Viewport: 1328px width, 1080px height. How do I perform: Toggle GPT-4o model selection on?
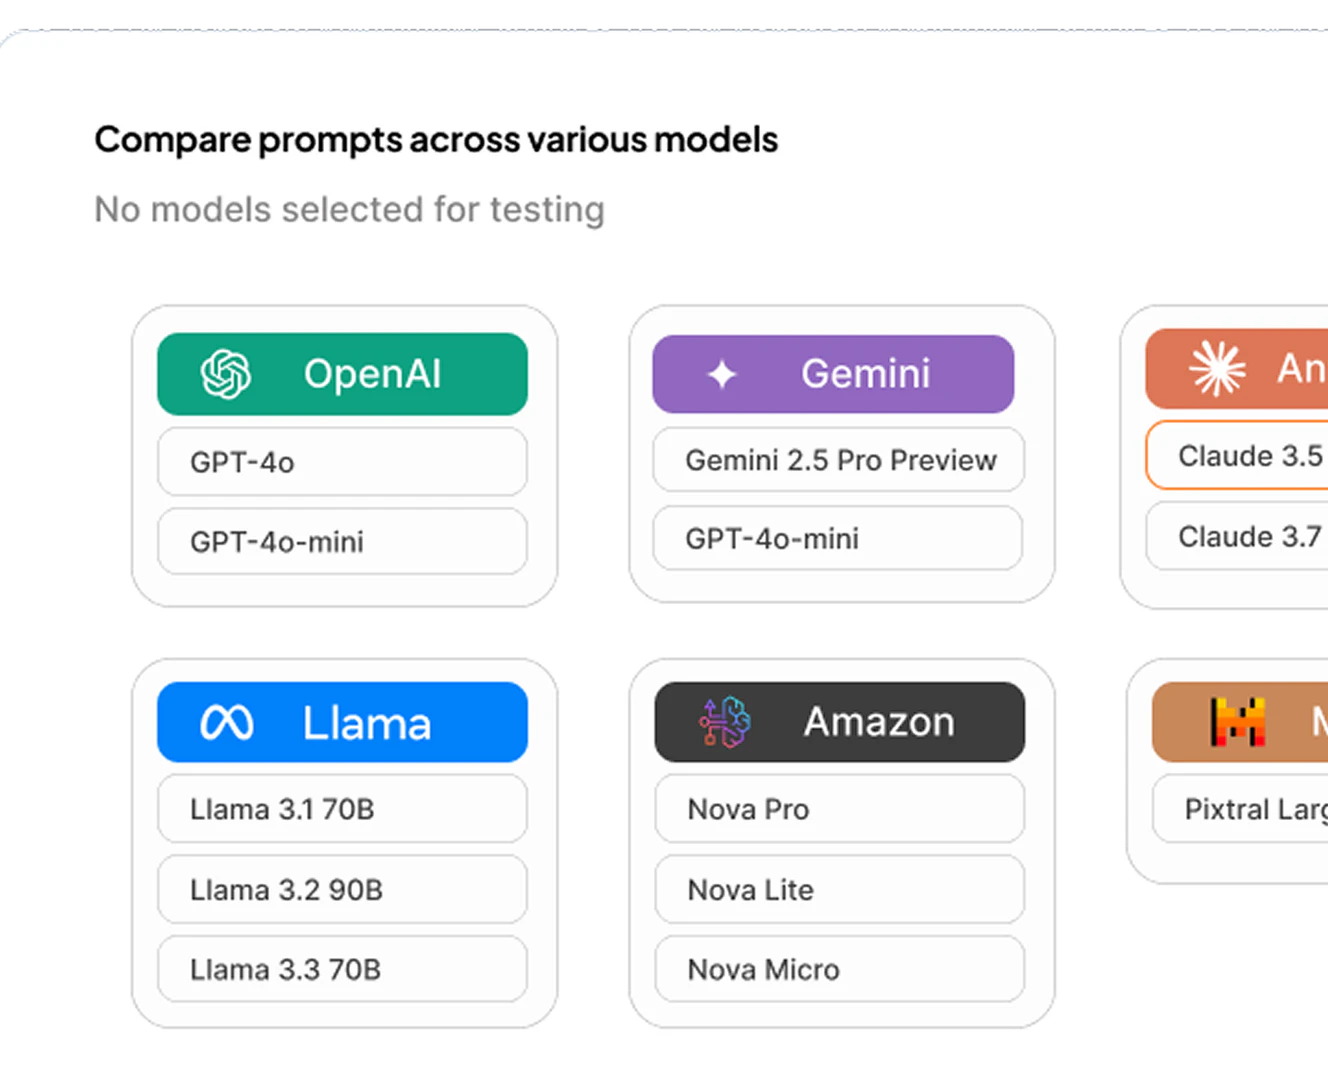pyautogui.click(x=342, y=462)
